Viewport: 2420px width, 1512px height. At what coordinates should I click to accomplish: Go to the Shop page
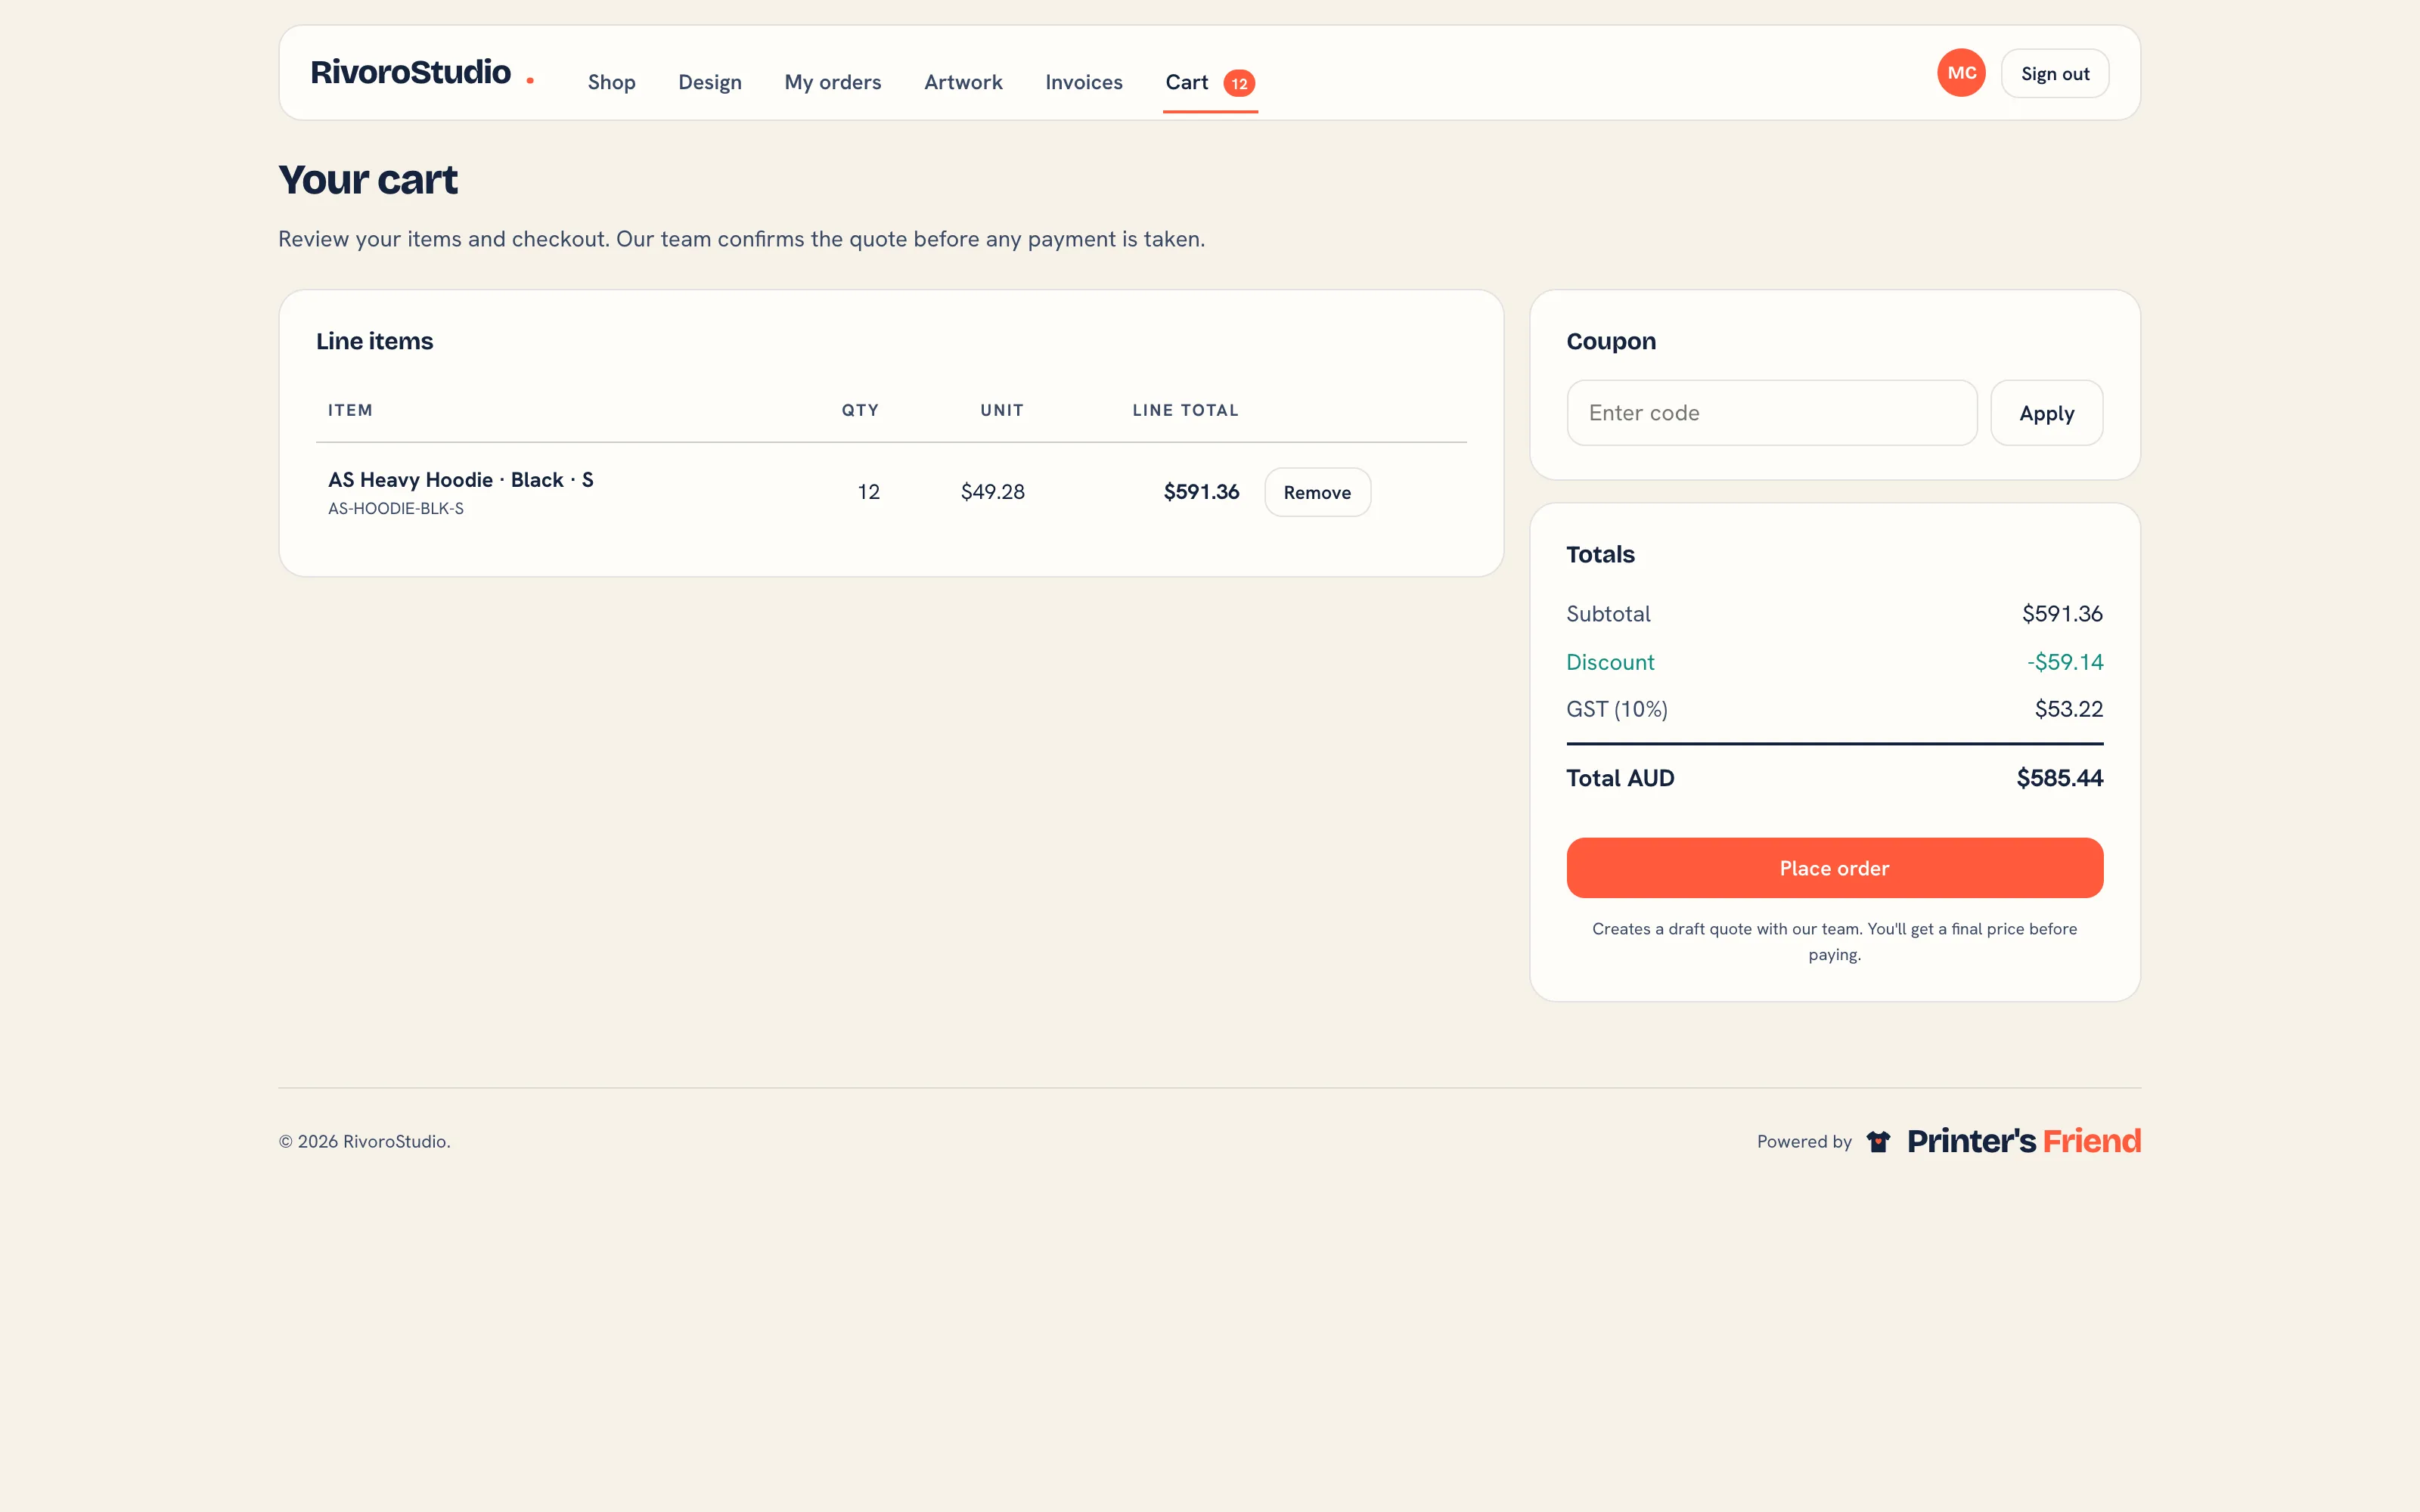coord(611,82)
